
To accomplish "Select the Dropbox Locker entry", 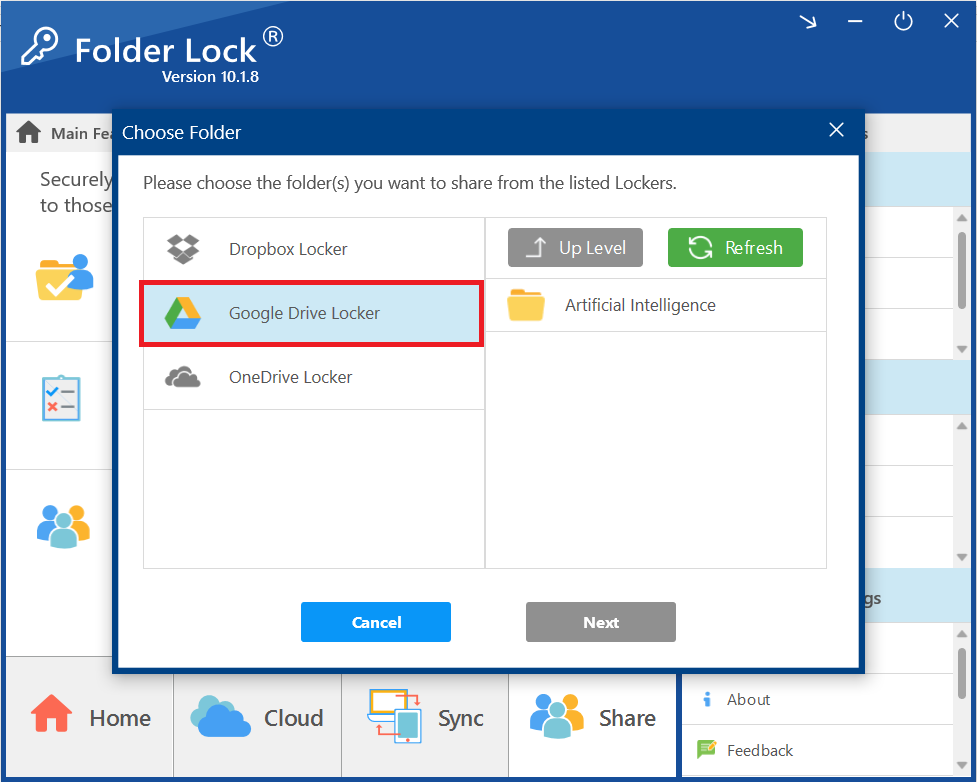I will coord(313,249).
